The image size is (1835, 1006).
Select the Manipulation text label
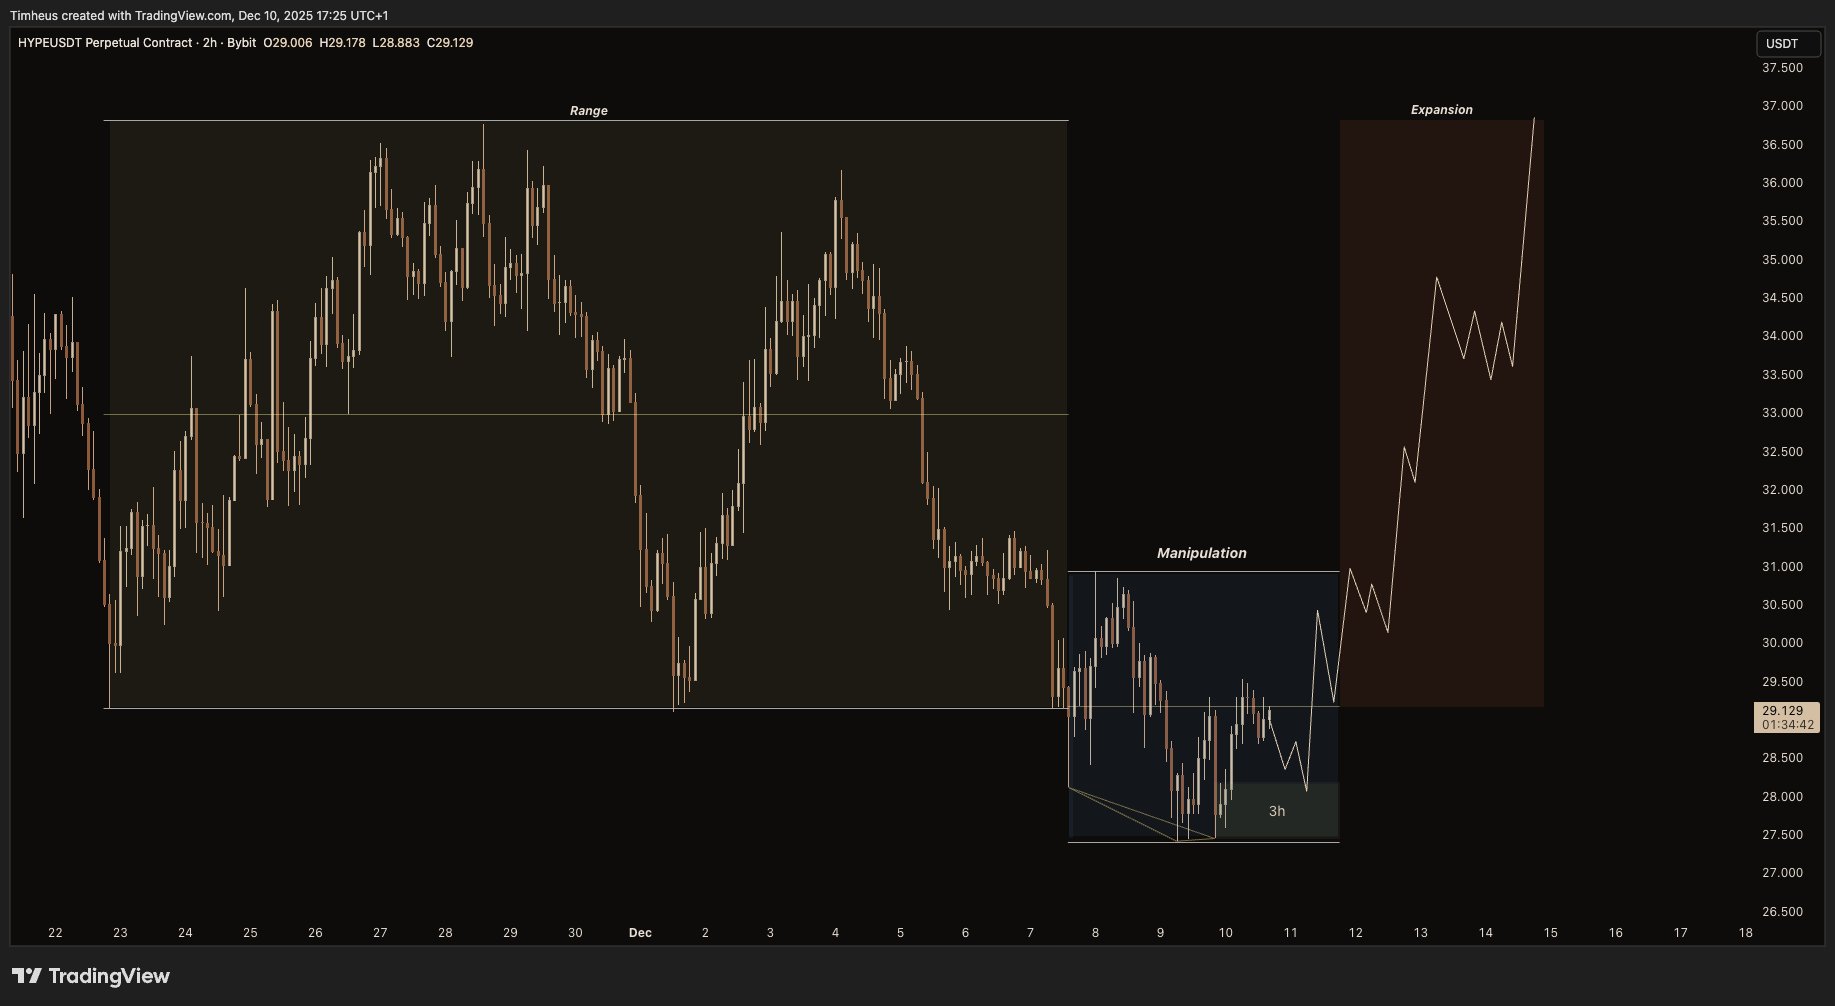[1201, 553]
